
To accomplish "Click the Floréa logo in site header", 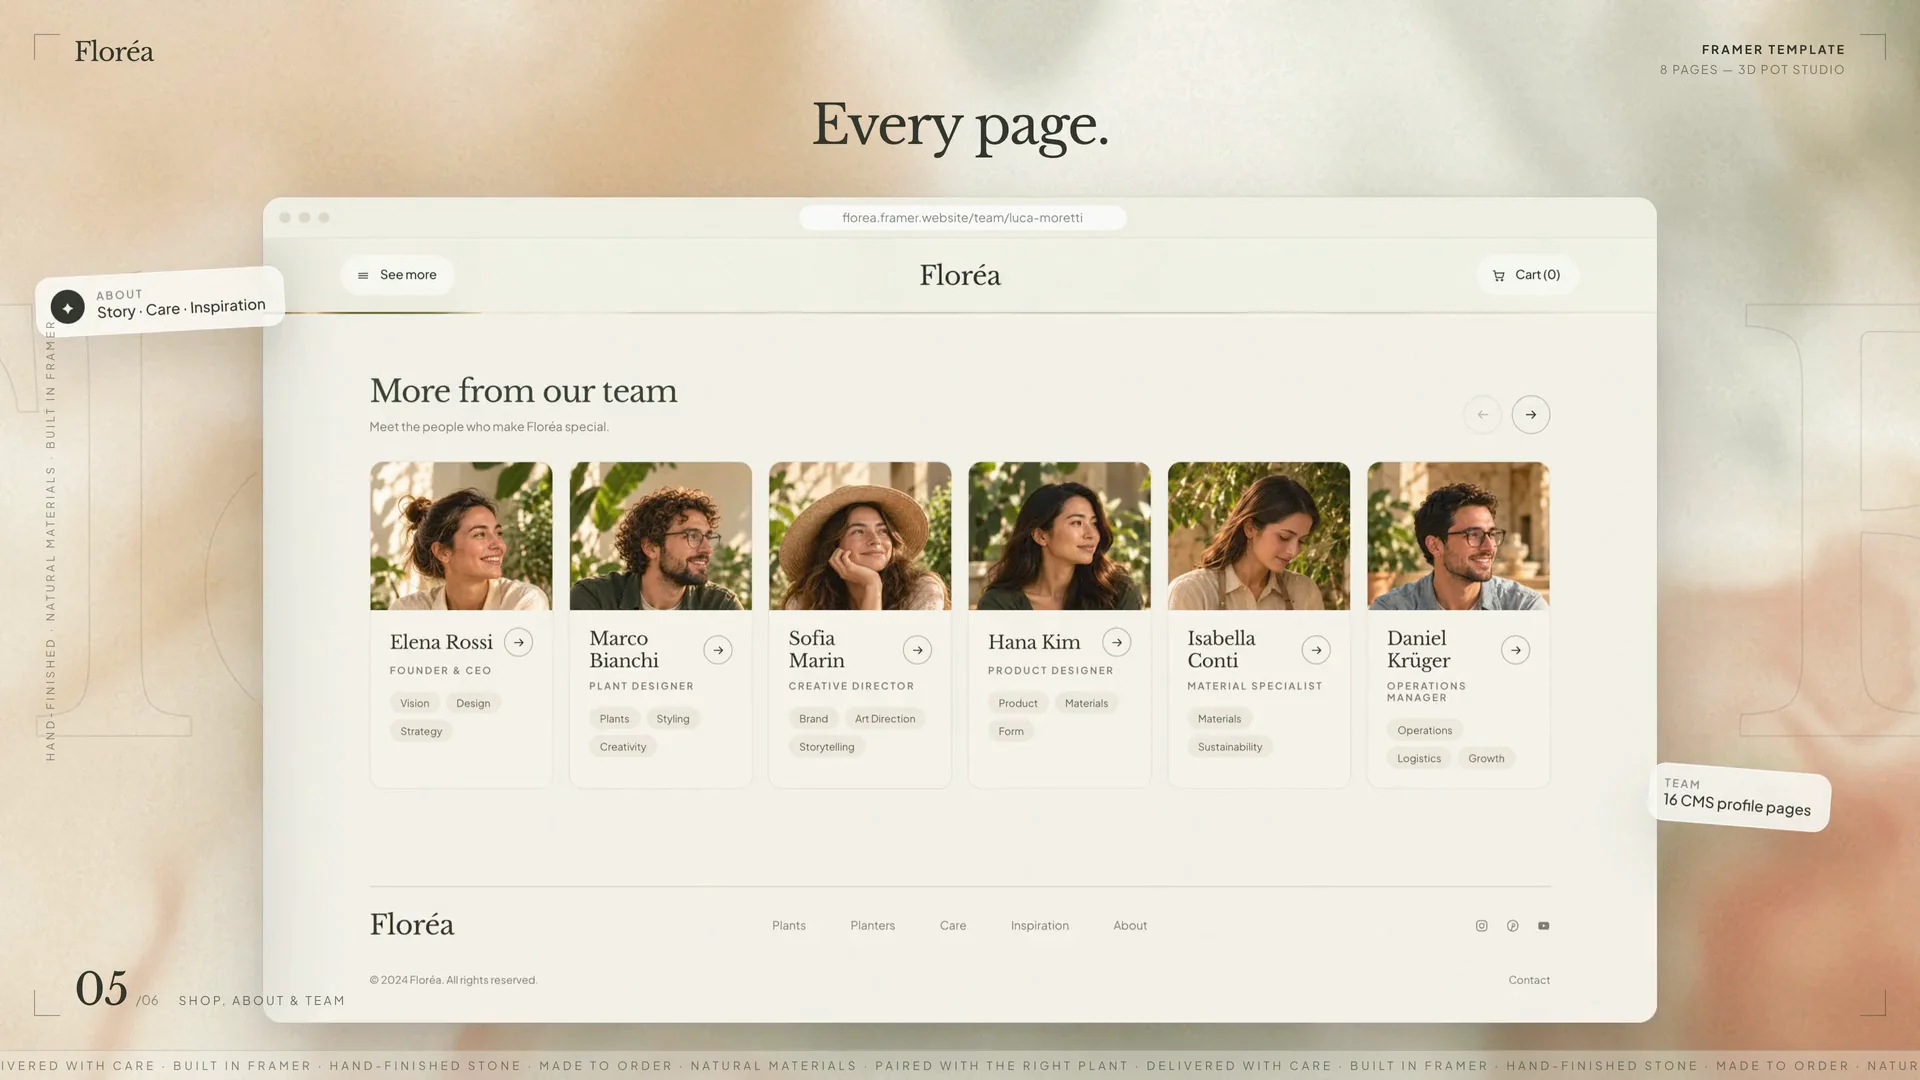I will click(x=960, y=275).
